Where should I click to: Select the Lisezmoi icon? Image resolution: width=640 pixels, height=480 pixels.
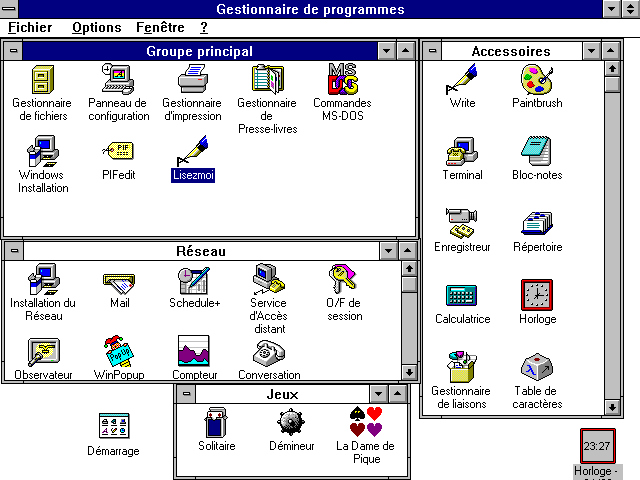coord(193,151)
